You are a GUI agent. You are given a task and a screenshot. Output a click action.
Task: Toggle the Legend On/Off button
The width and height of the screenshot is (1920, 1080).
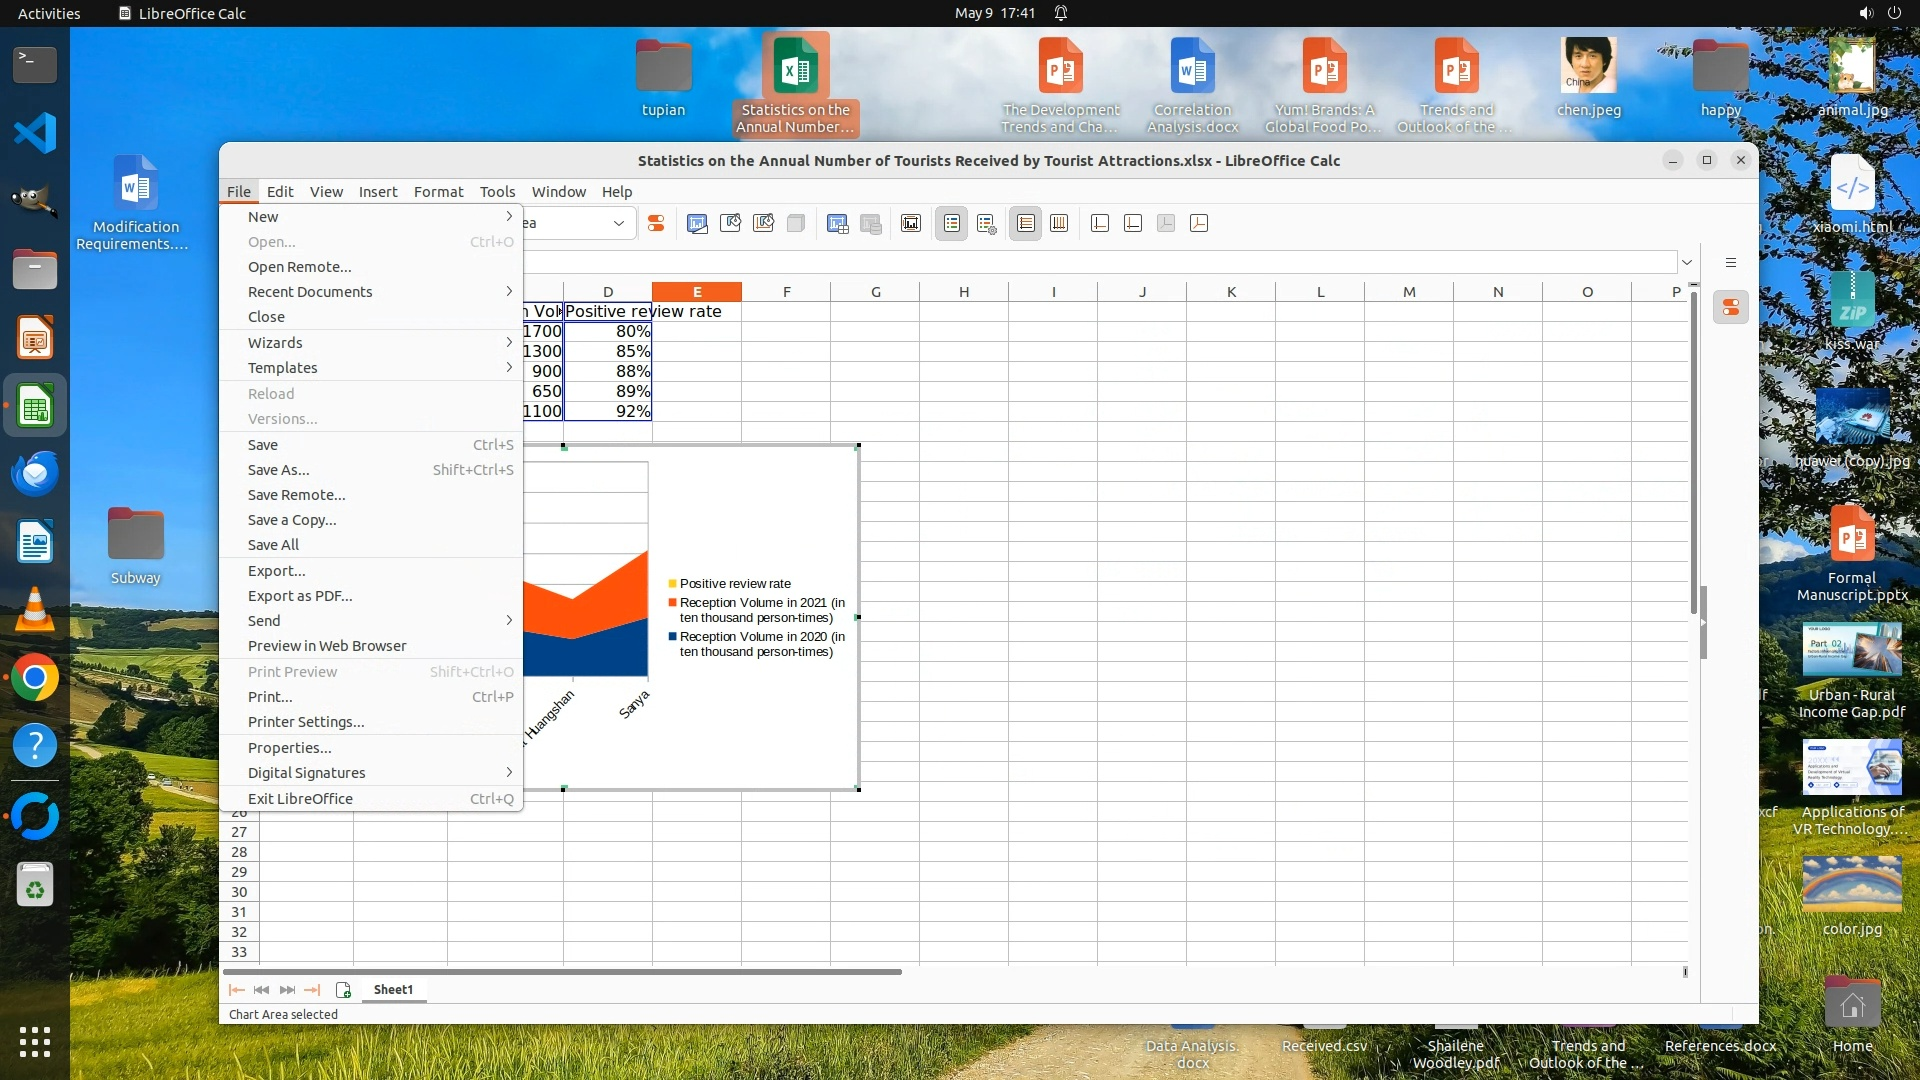click(951, 224)
